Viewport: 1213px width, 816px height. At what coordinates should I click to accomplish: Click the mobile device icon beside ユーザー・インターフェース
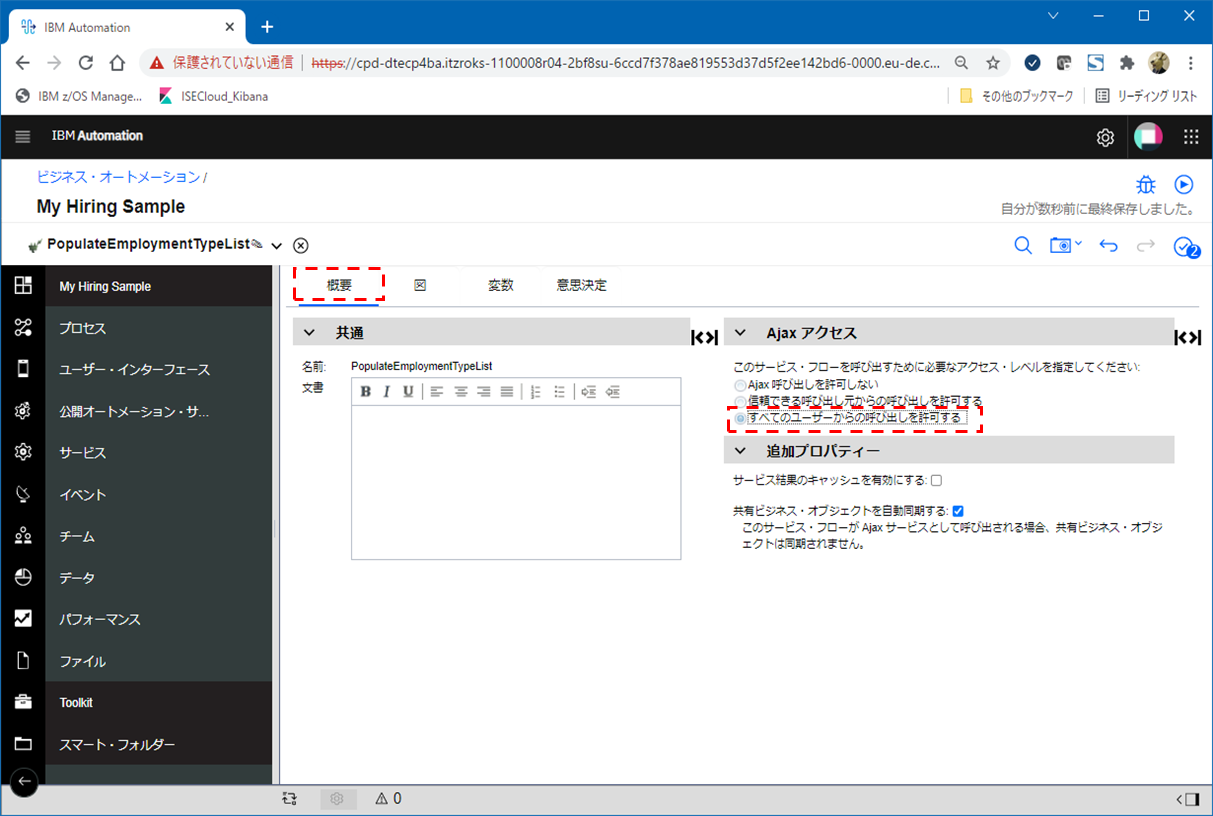point(23,369)
